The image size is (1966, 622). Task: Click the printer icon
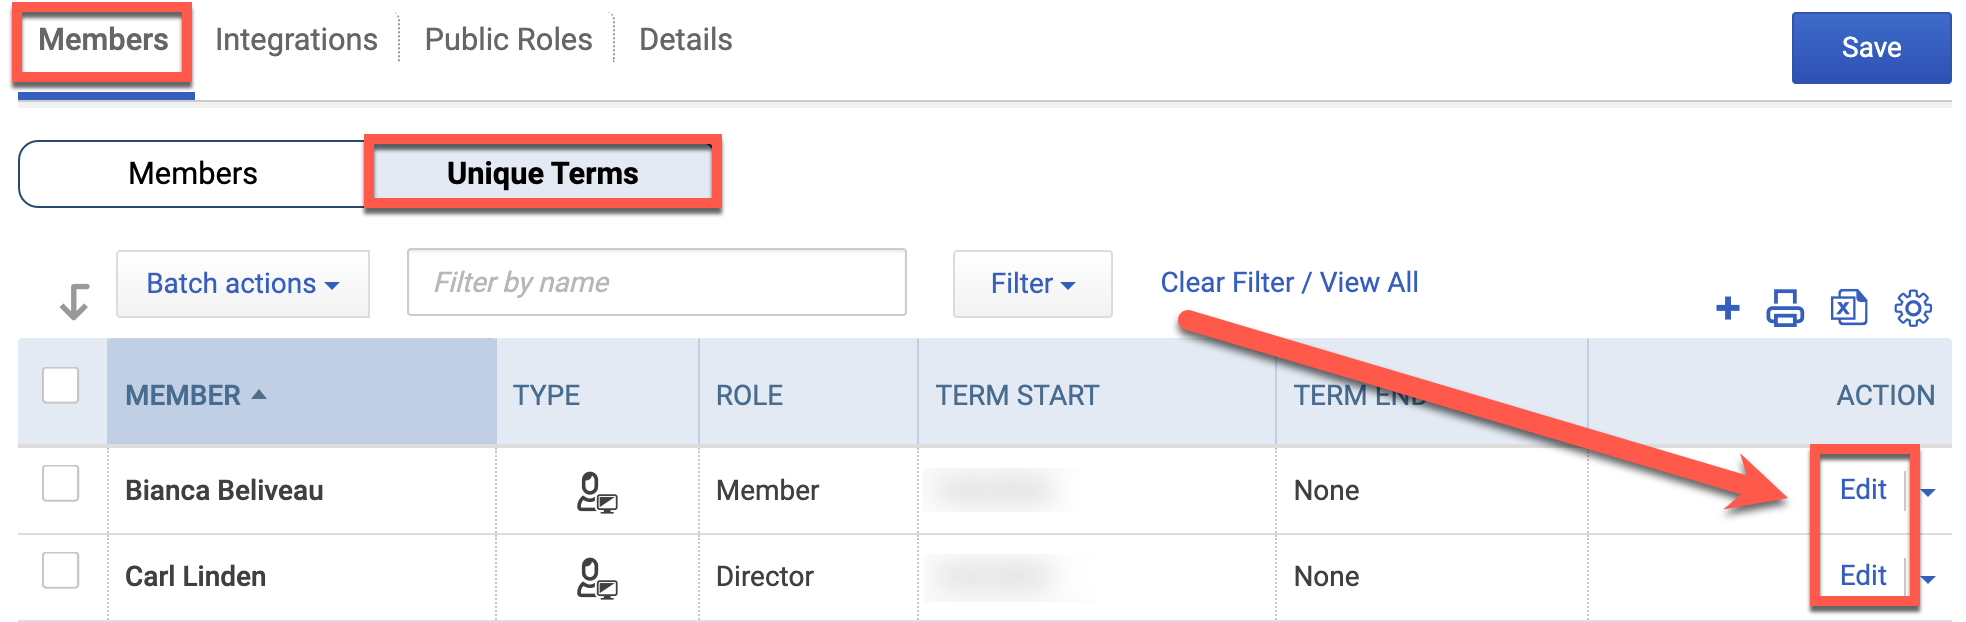tap(1785, 308)
